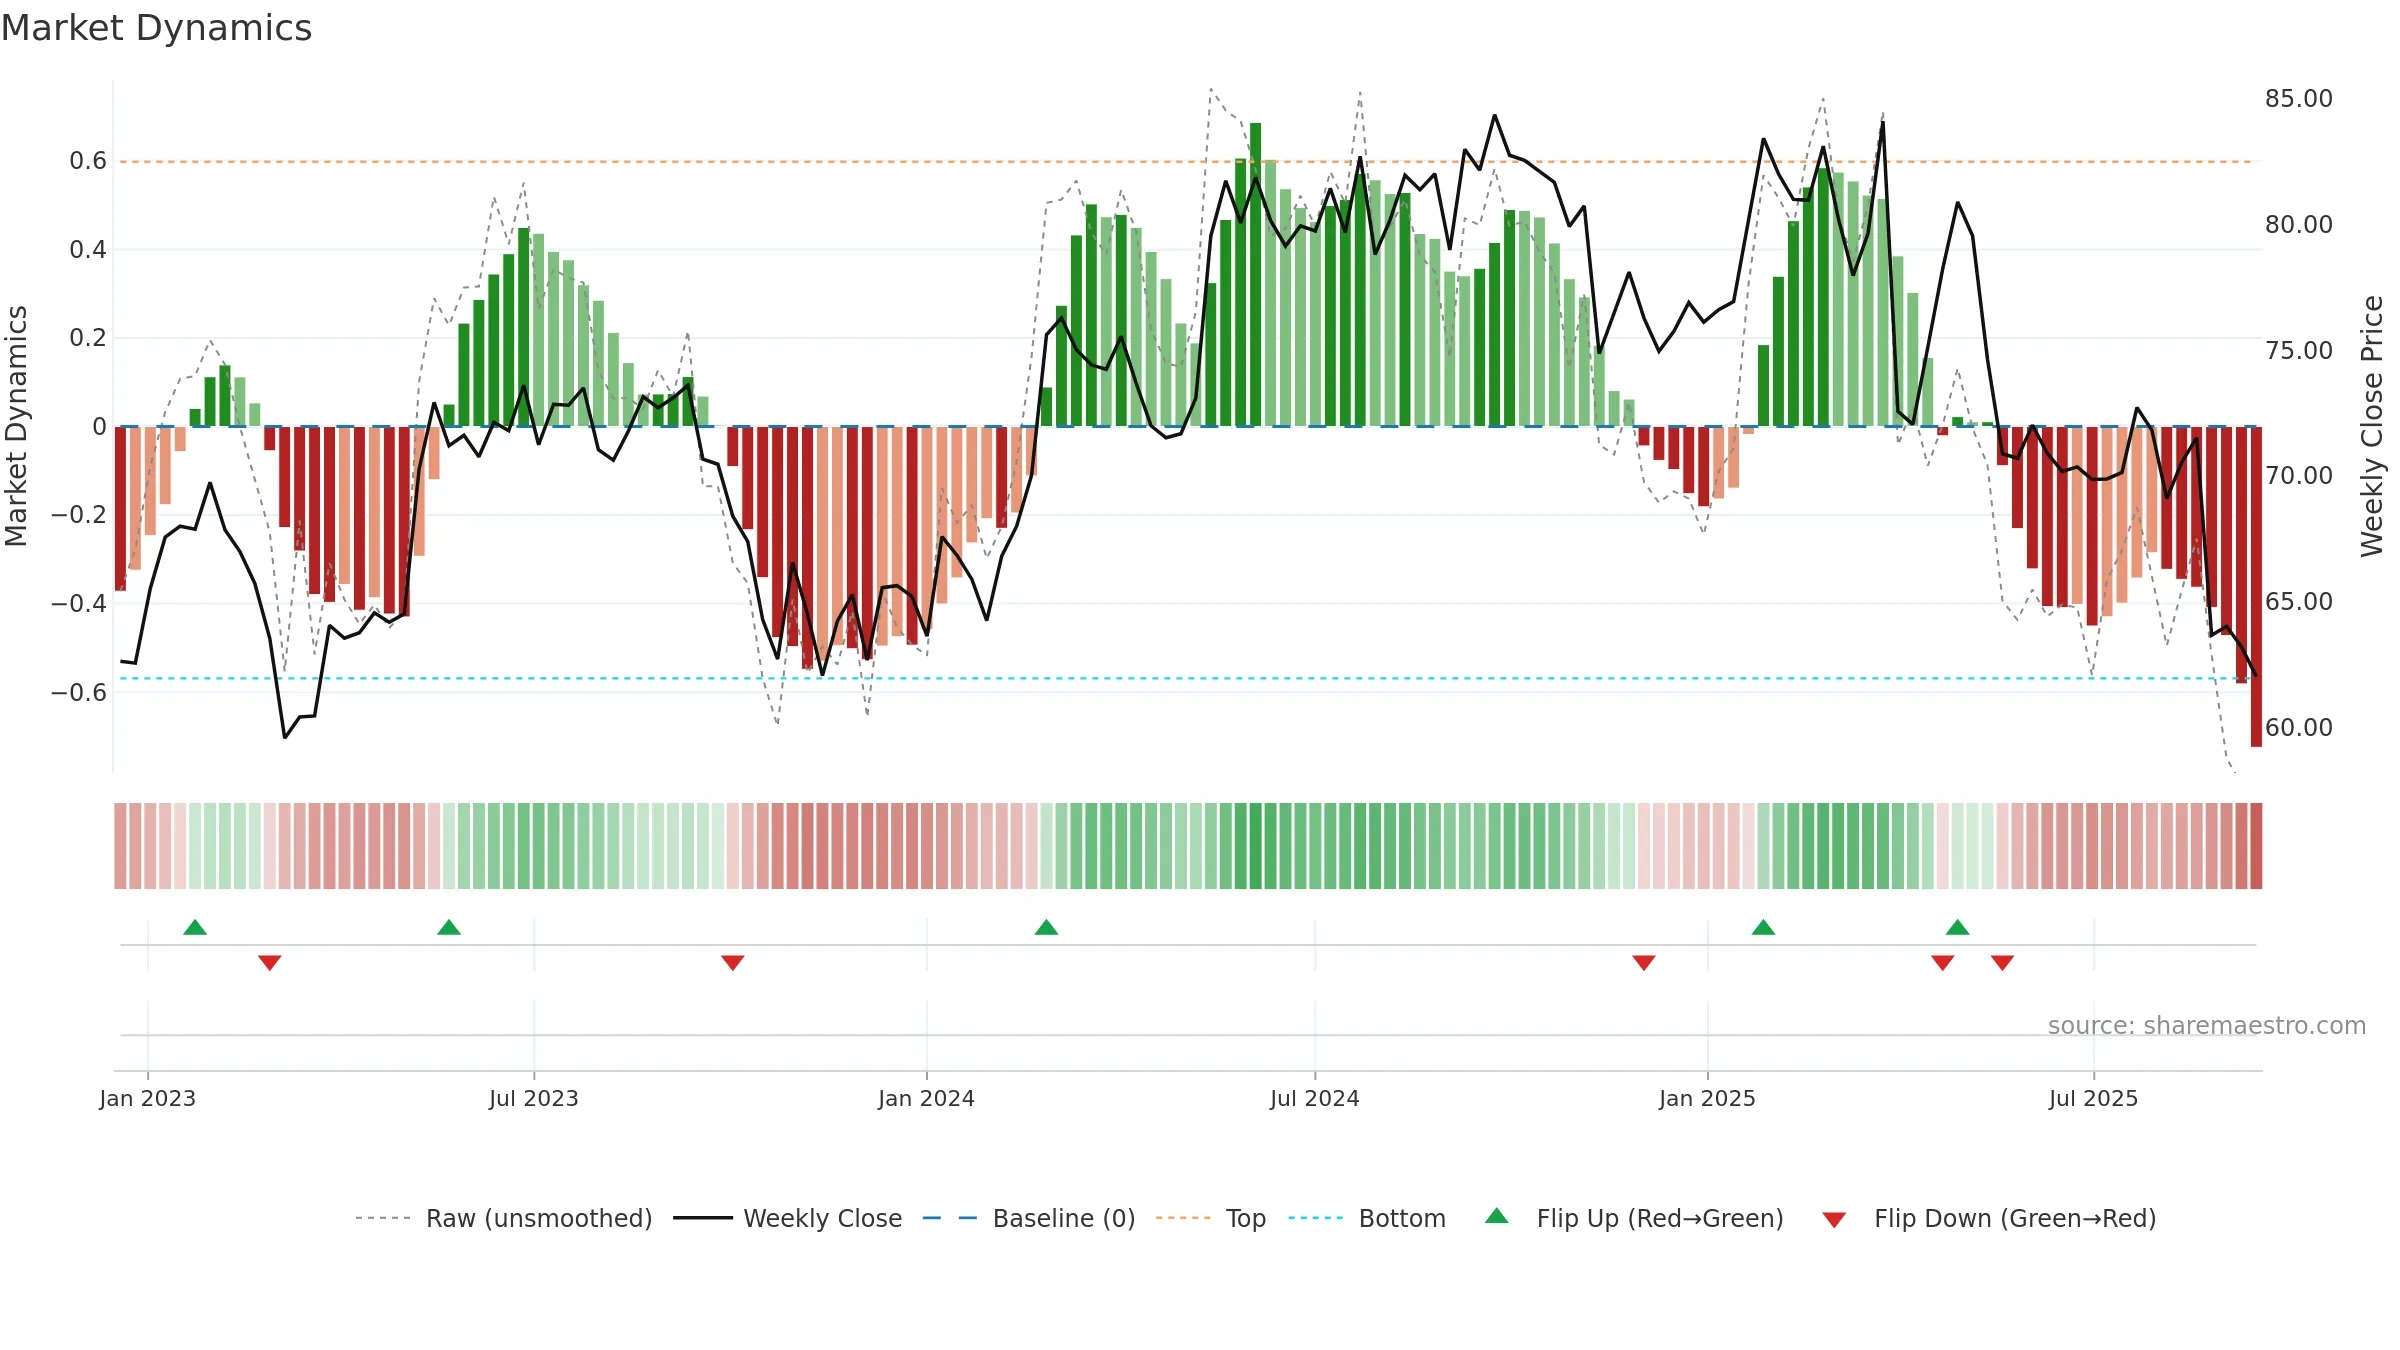This screenshot has height=1350, width=2400.
Task: Click the Market Dynamics chart title
Action: click(x=157, y=28)
